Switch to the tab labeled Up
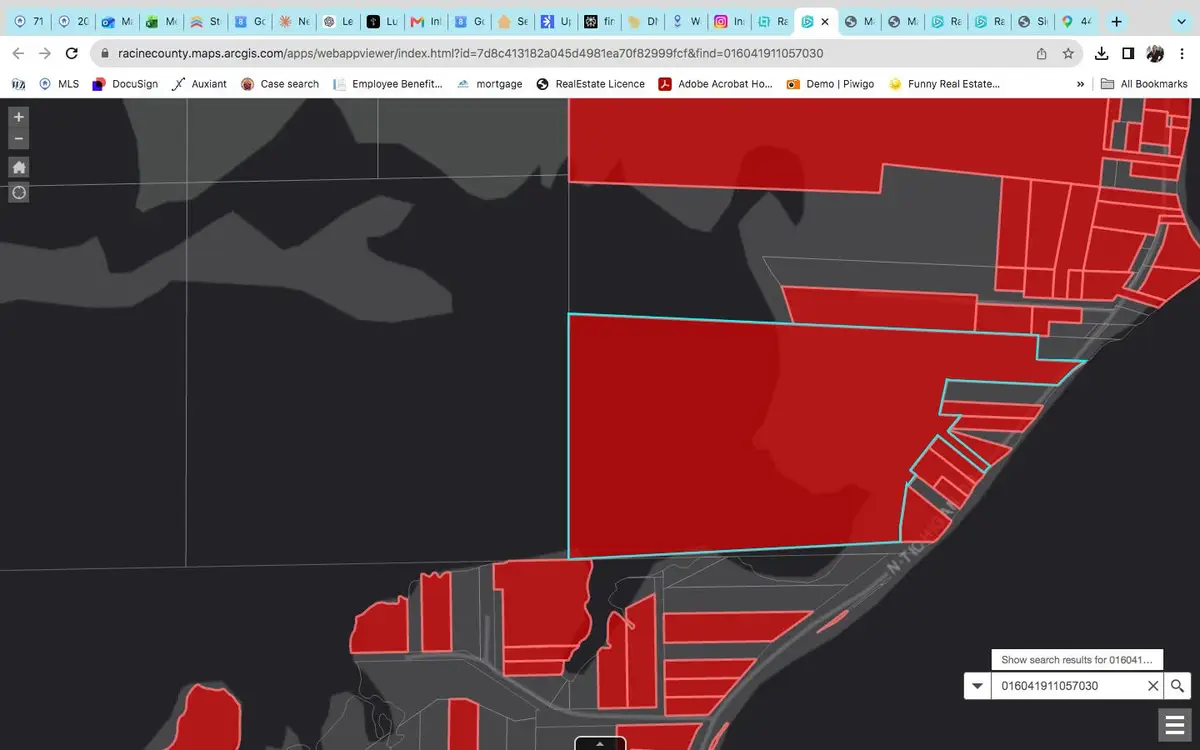The image size is (1200, 750). click(x=558, y=21)
